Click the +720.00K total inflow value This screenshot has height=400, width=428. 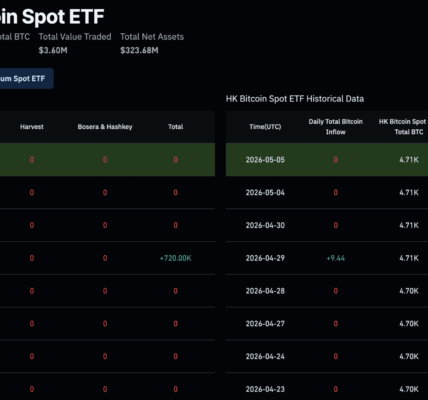tap(176, 258)
